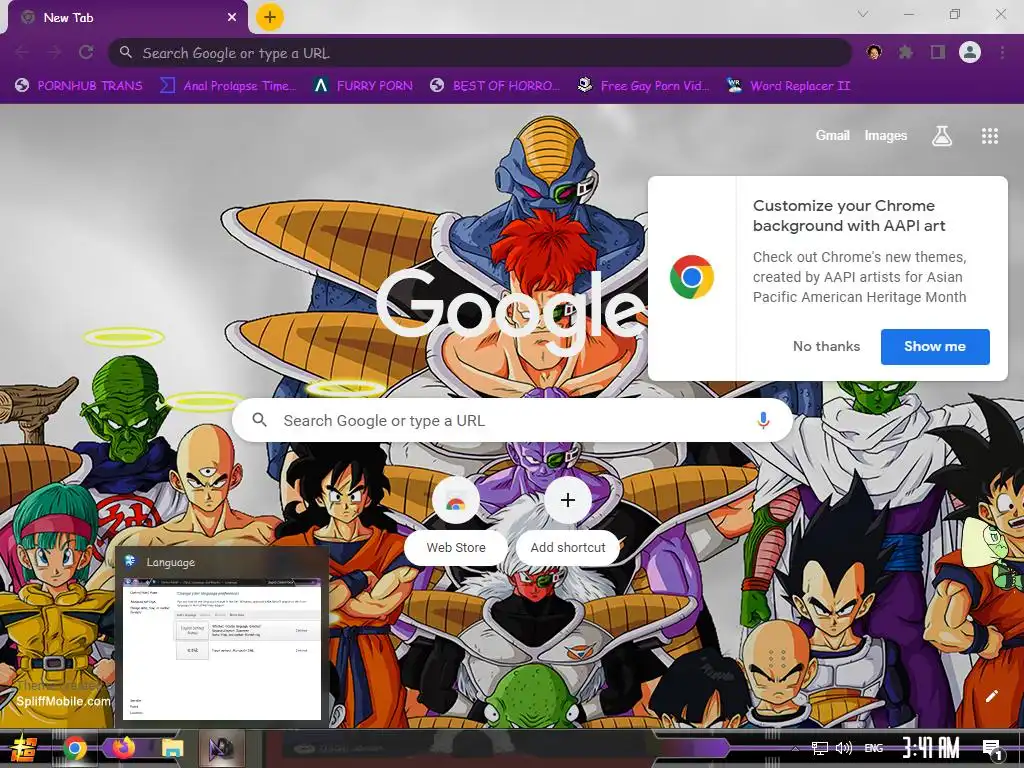The image size is (1024, 768).
Task: Open the Language window thumbnail preview
Action: point(222,636)
